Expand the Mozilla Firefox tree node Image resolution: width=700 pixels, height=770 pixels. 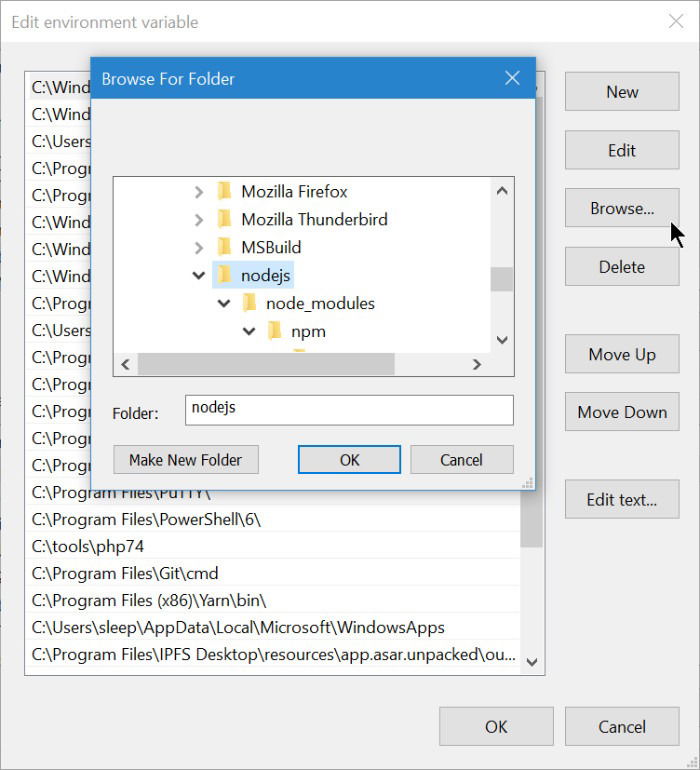click(198, 192)
